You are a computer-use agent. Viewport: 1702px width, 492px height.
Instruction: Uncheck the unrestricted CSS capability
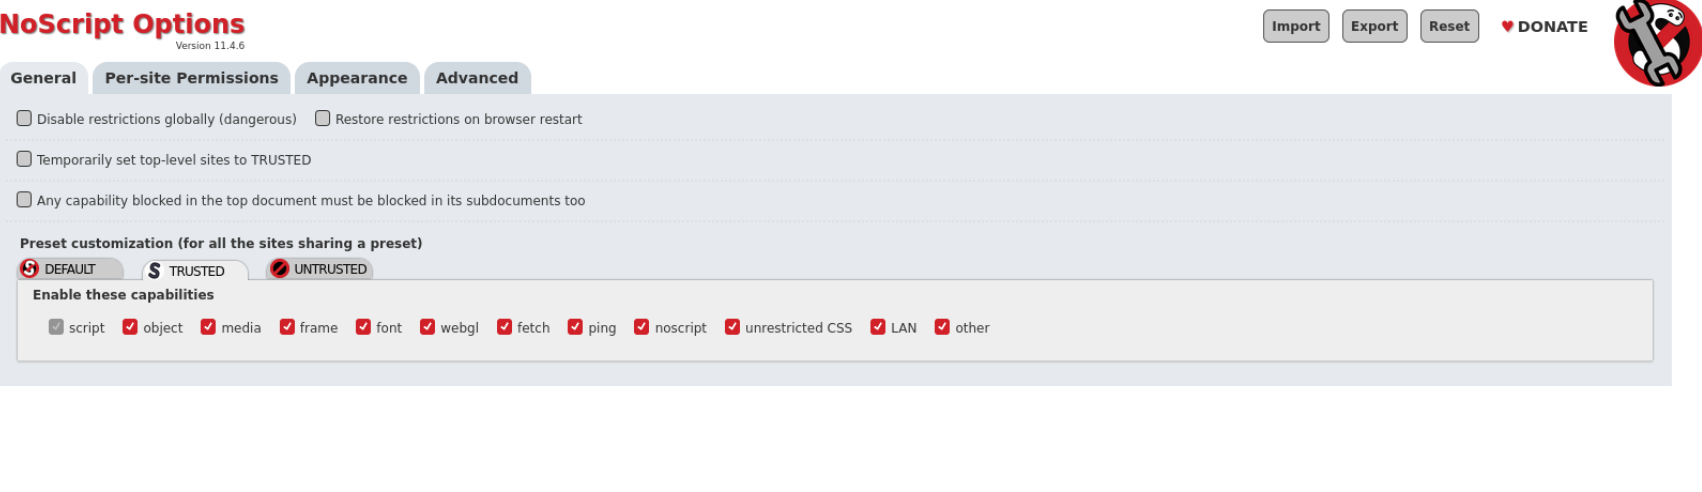click(732, 327)
